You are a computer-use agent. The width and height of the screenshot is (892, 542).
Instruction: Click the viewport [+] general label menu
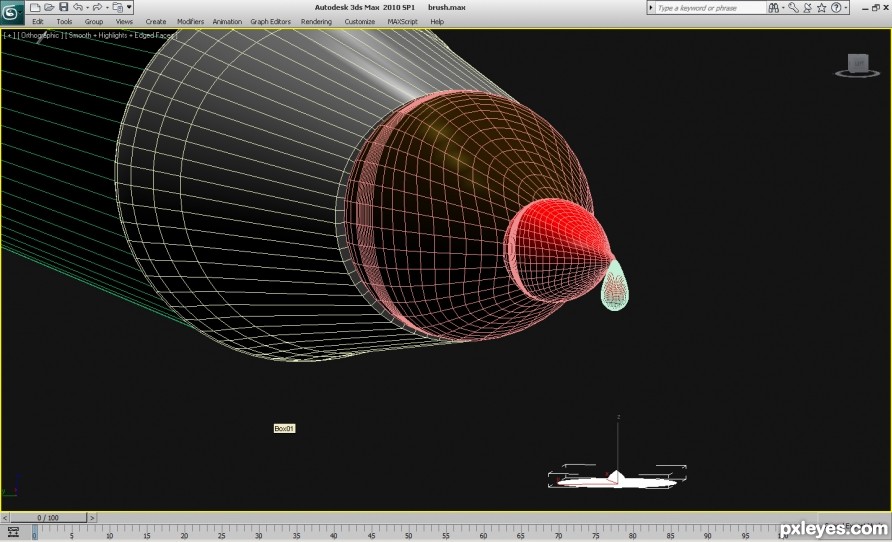pyautogui.click(x=9, y=35)
